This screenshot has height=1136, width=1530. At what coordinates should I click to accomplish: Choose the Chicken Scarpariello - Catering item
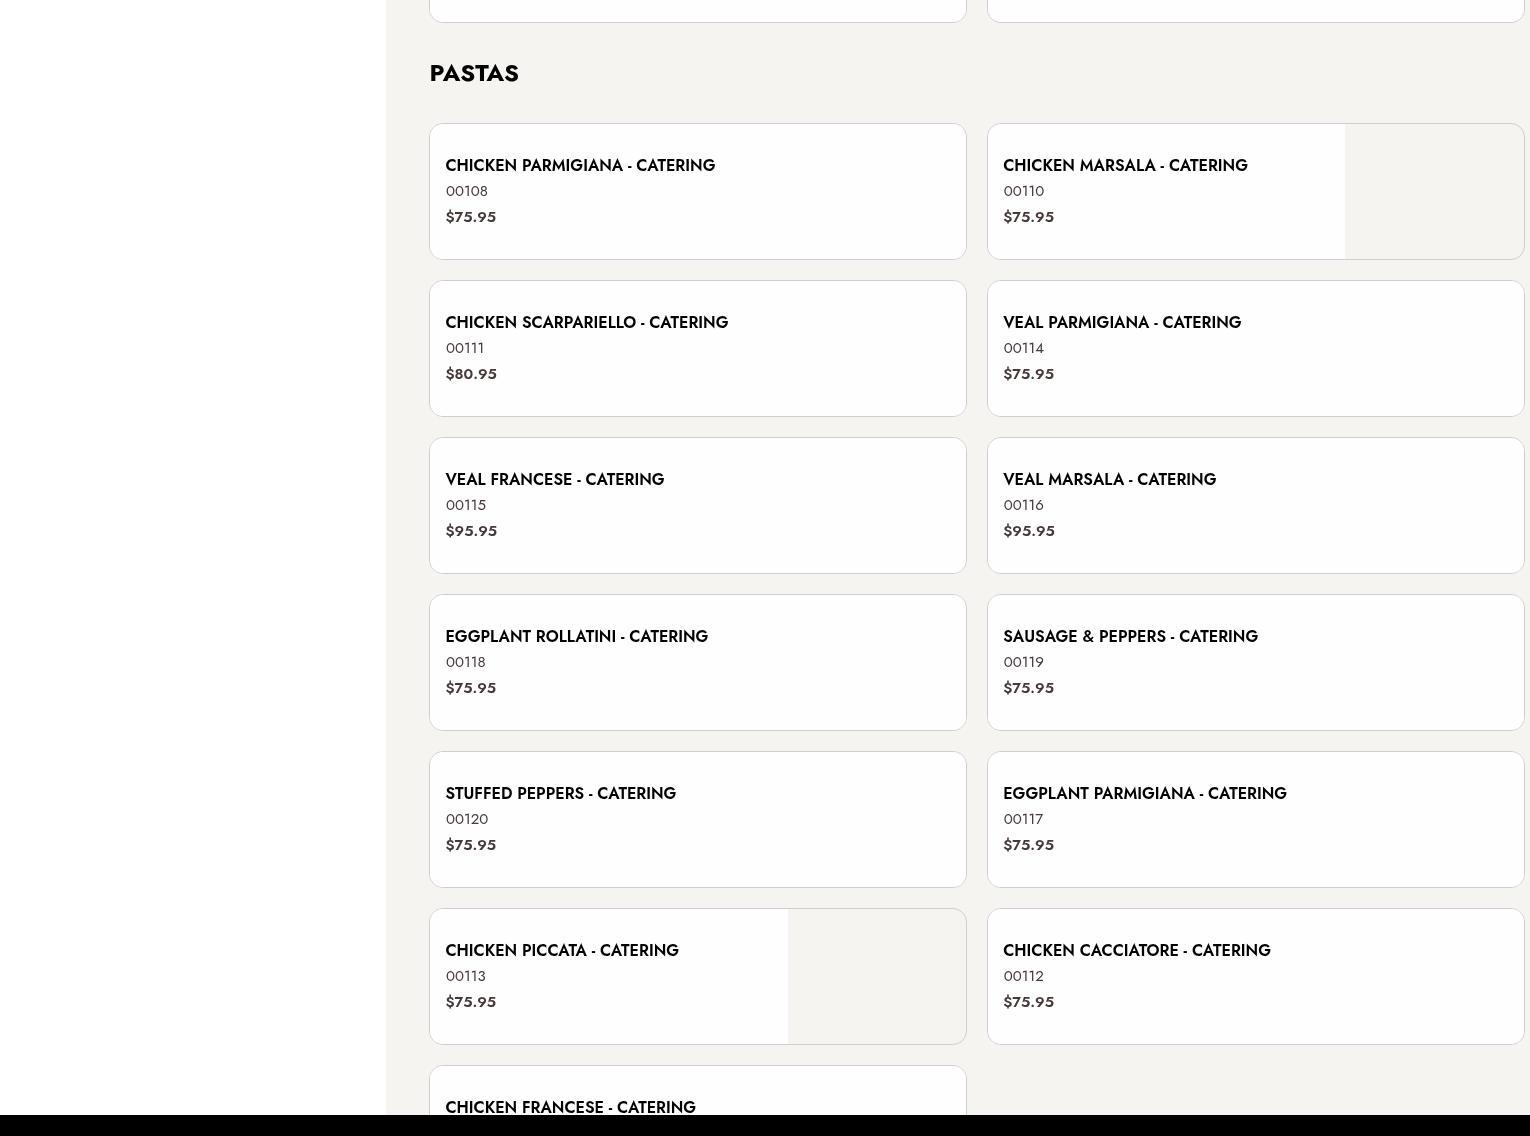698,348
